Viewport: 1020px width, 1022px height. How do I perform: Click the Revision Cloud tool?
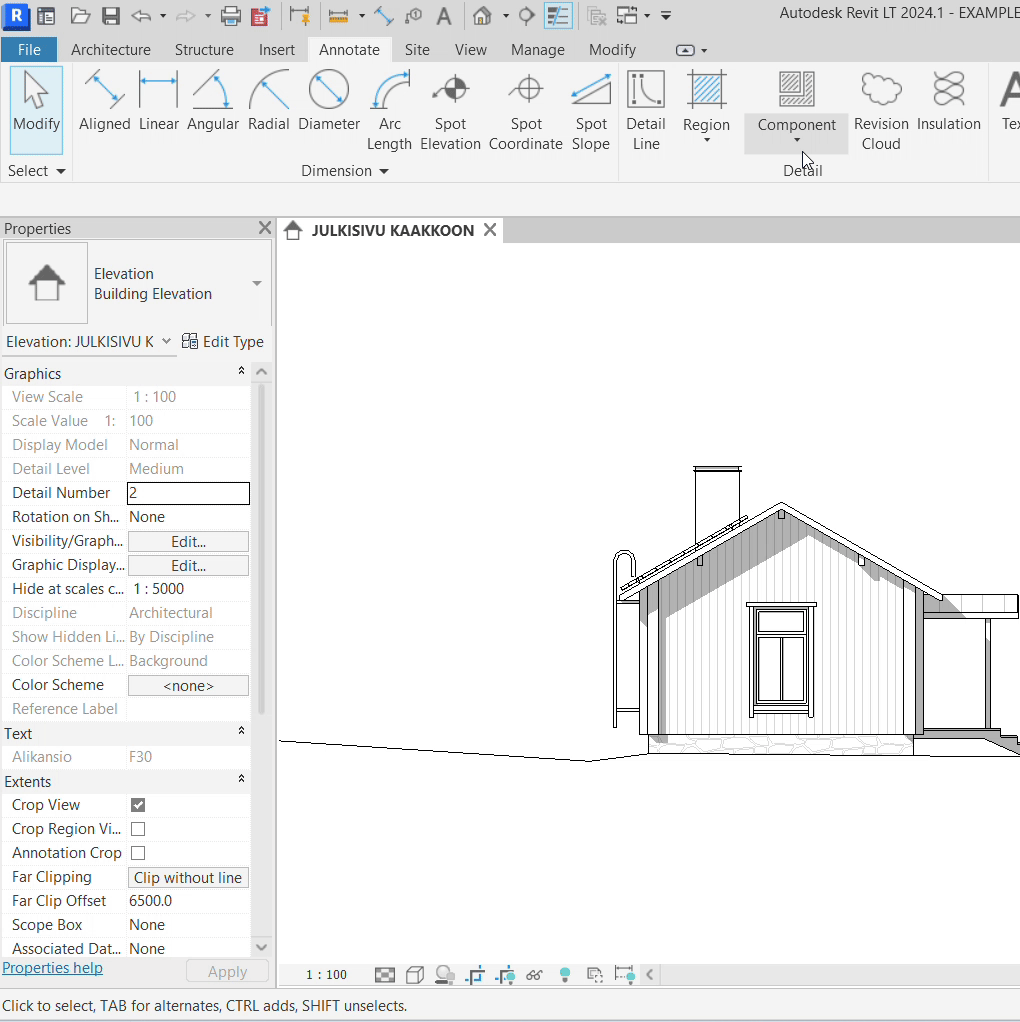[x=880, y=112]
